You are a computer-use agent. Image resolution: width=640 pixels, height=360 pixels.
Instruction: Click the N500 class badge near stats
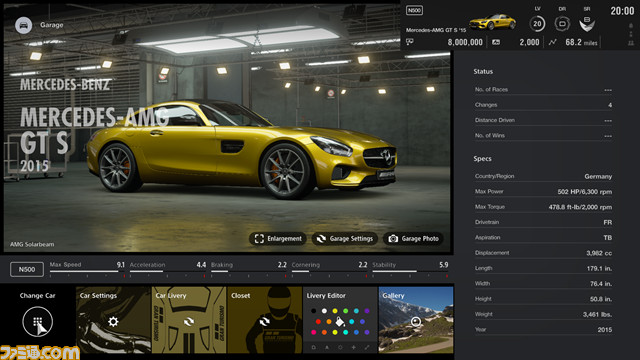click(x=27, y=269)
